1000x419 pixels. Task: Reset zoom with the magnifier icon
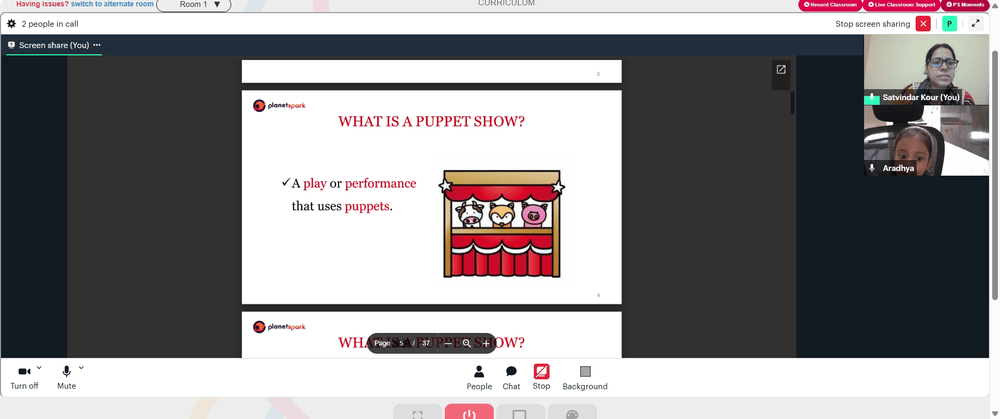pos(467,343)
